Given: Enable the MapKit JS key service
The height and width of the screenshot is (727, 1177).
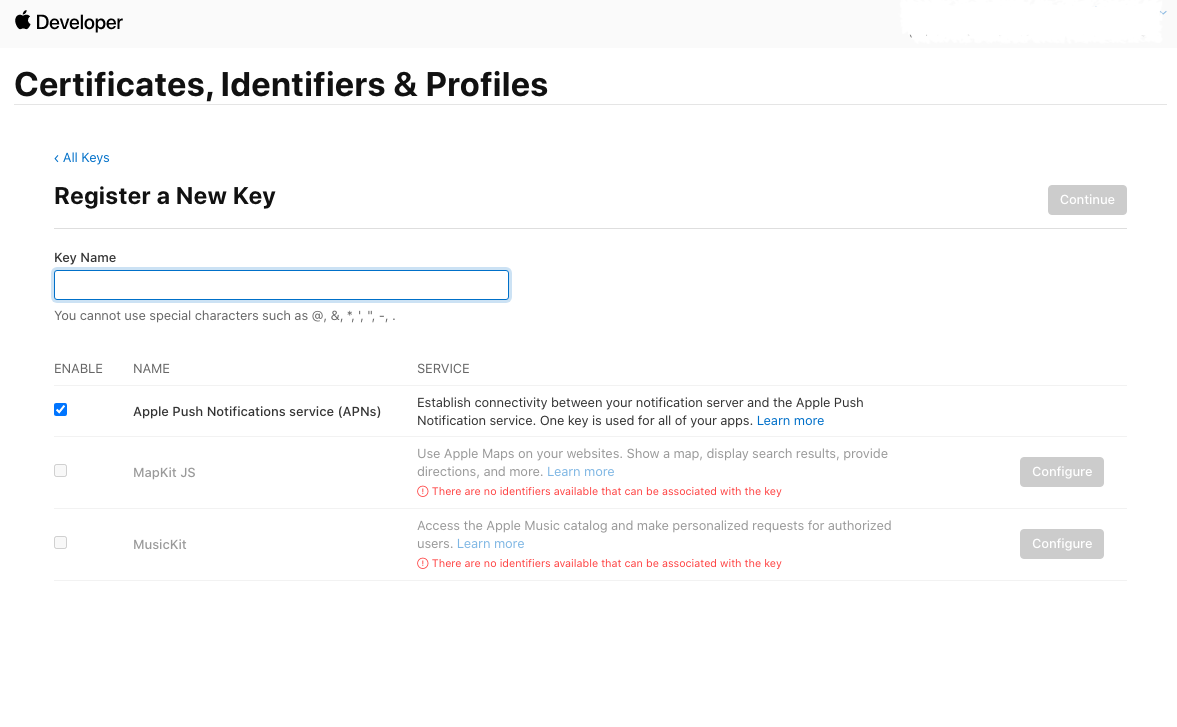Looking at the screenshot, I should (x=60, y=470).
